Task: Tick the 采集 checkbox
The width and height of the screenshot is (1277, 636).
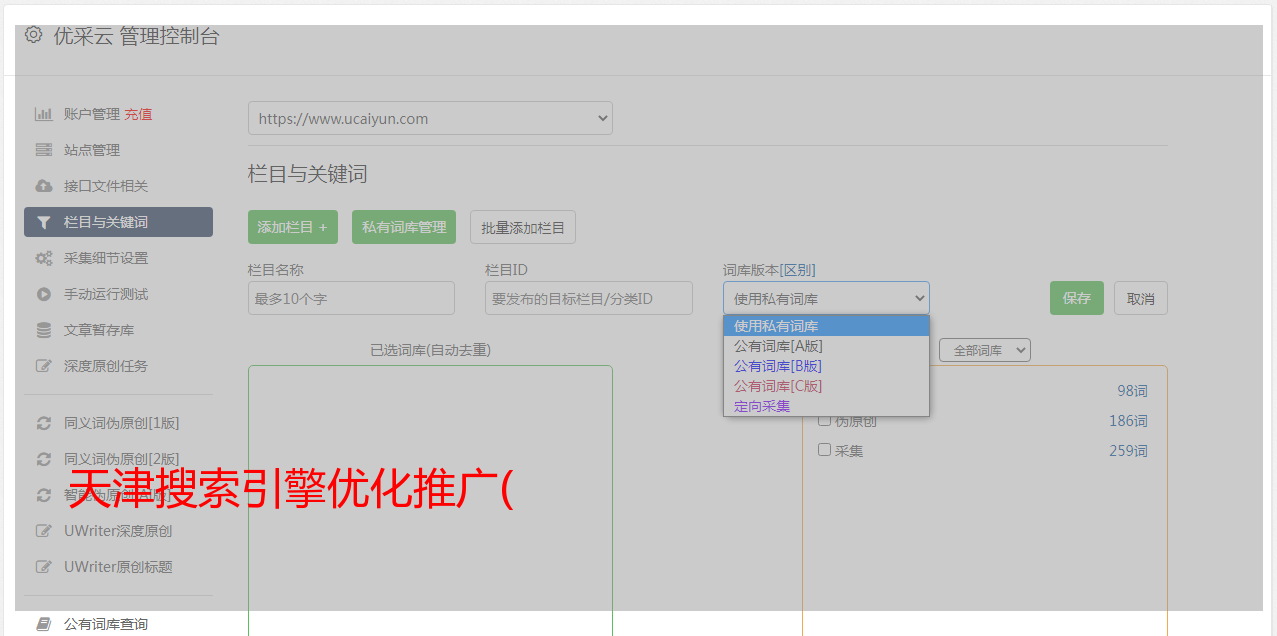Action: [x=825, y=450]
